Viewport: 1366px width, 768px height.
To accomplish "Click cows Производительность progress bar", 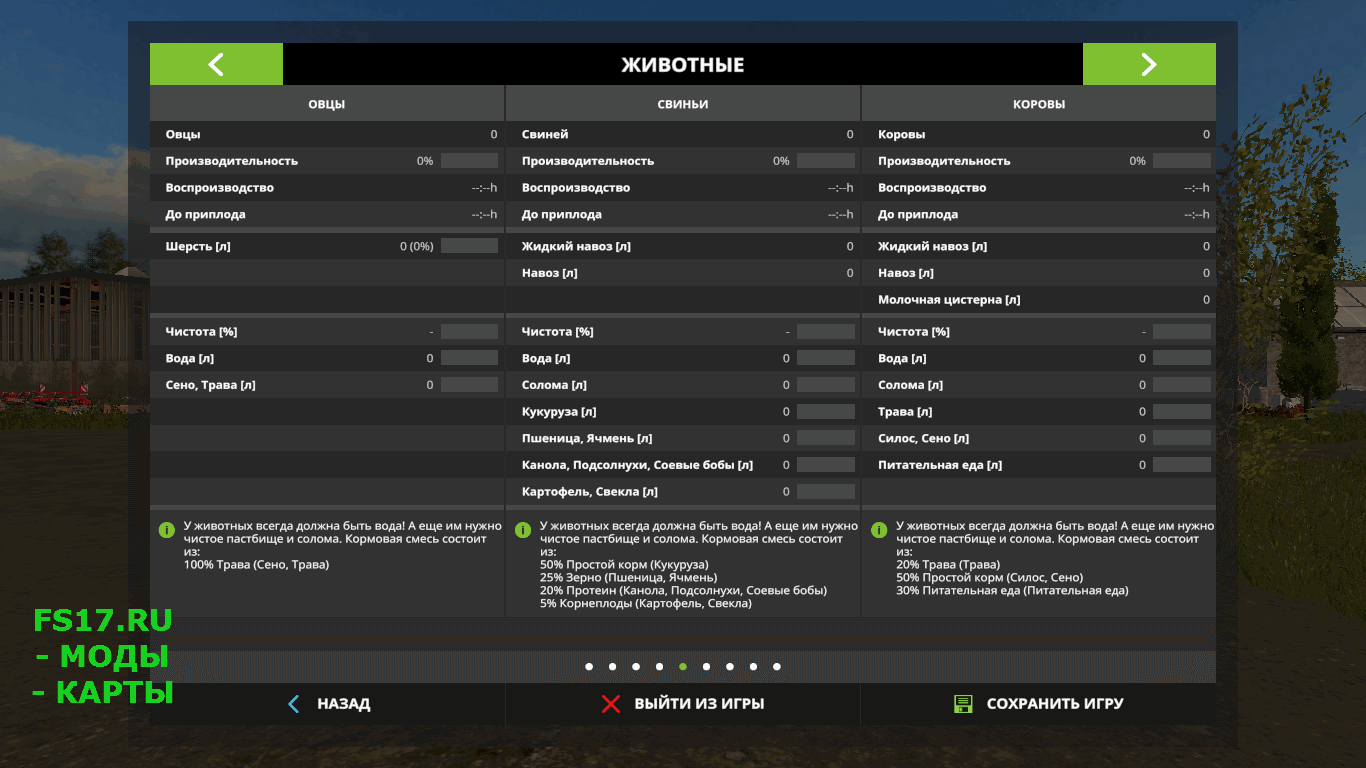I will click(x=1182, y=161).
